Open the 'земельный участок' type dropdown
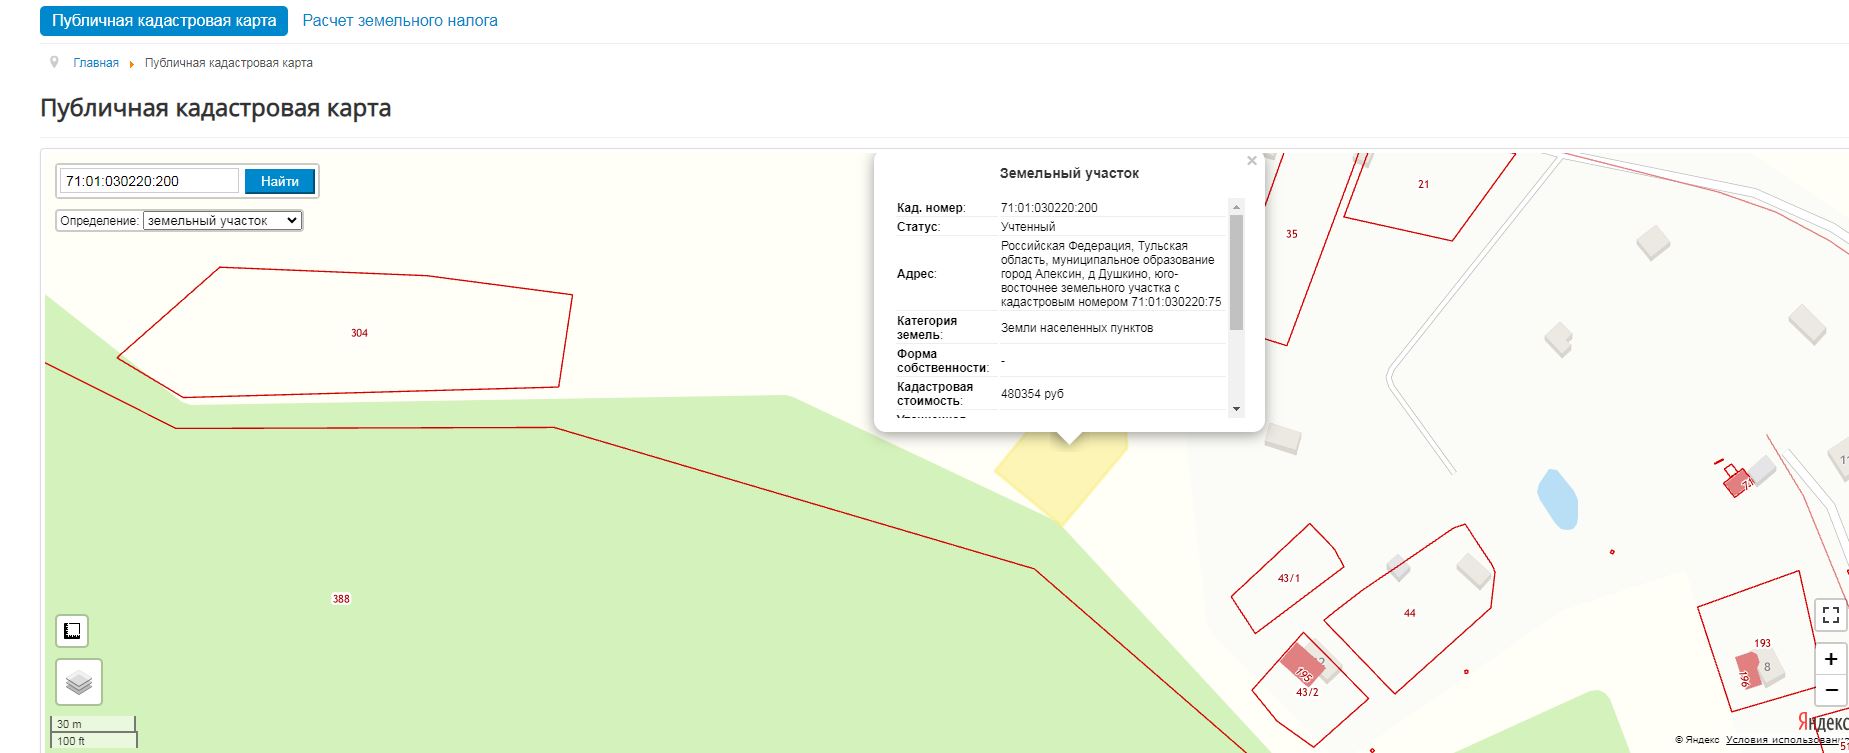The height and width of the screenshot is (753, 1849). pos(222,221)
